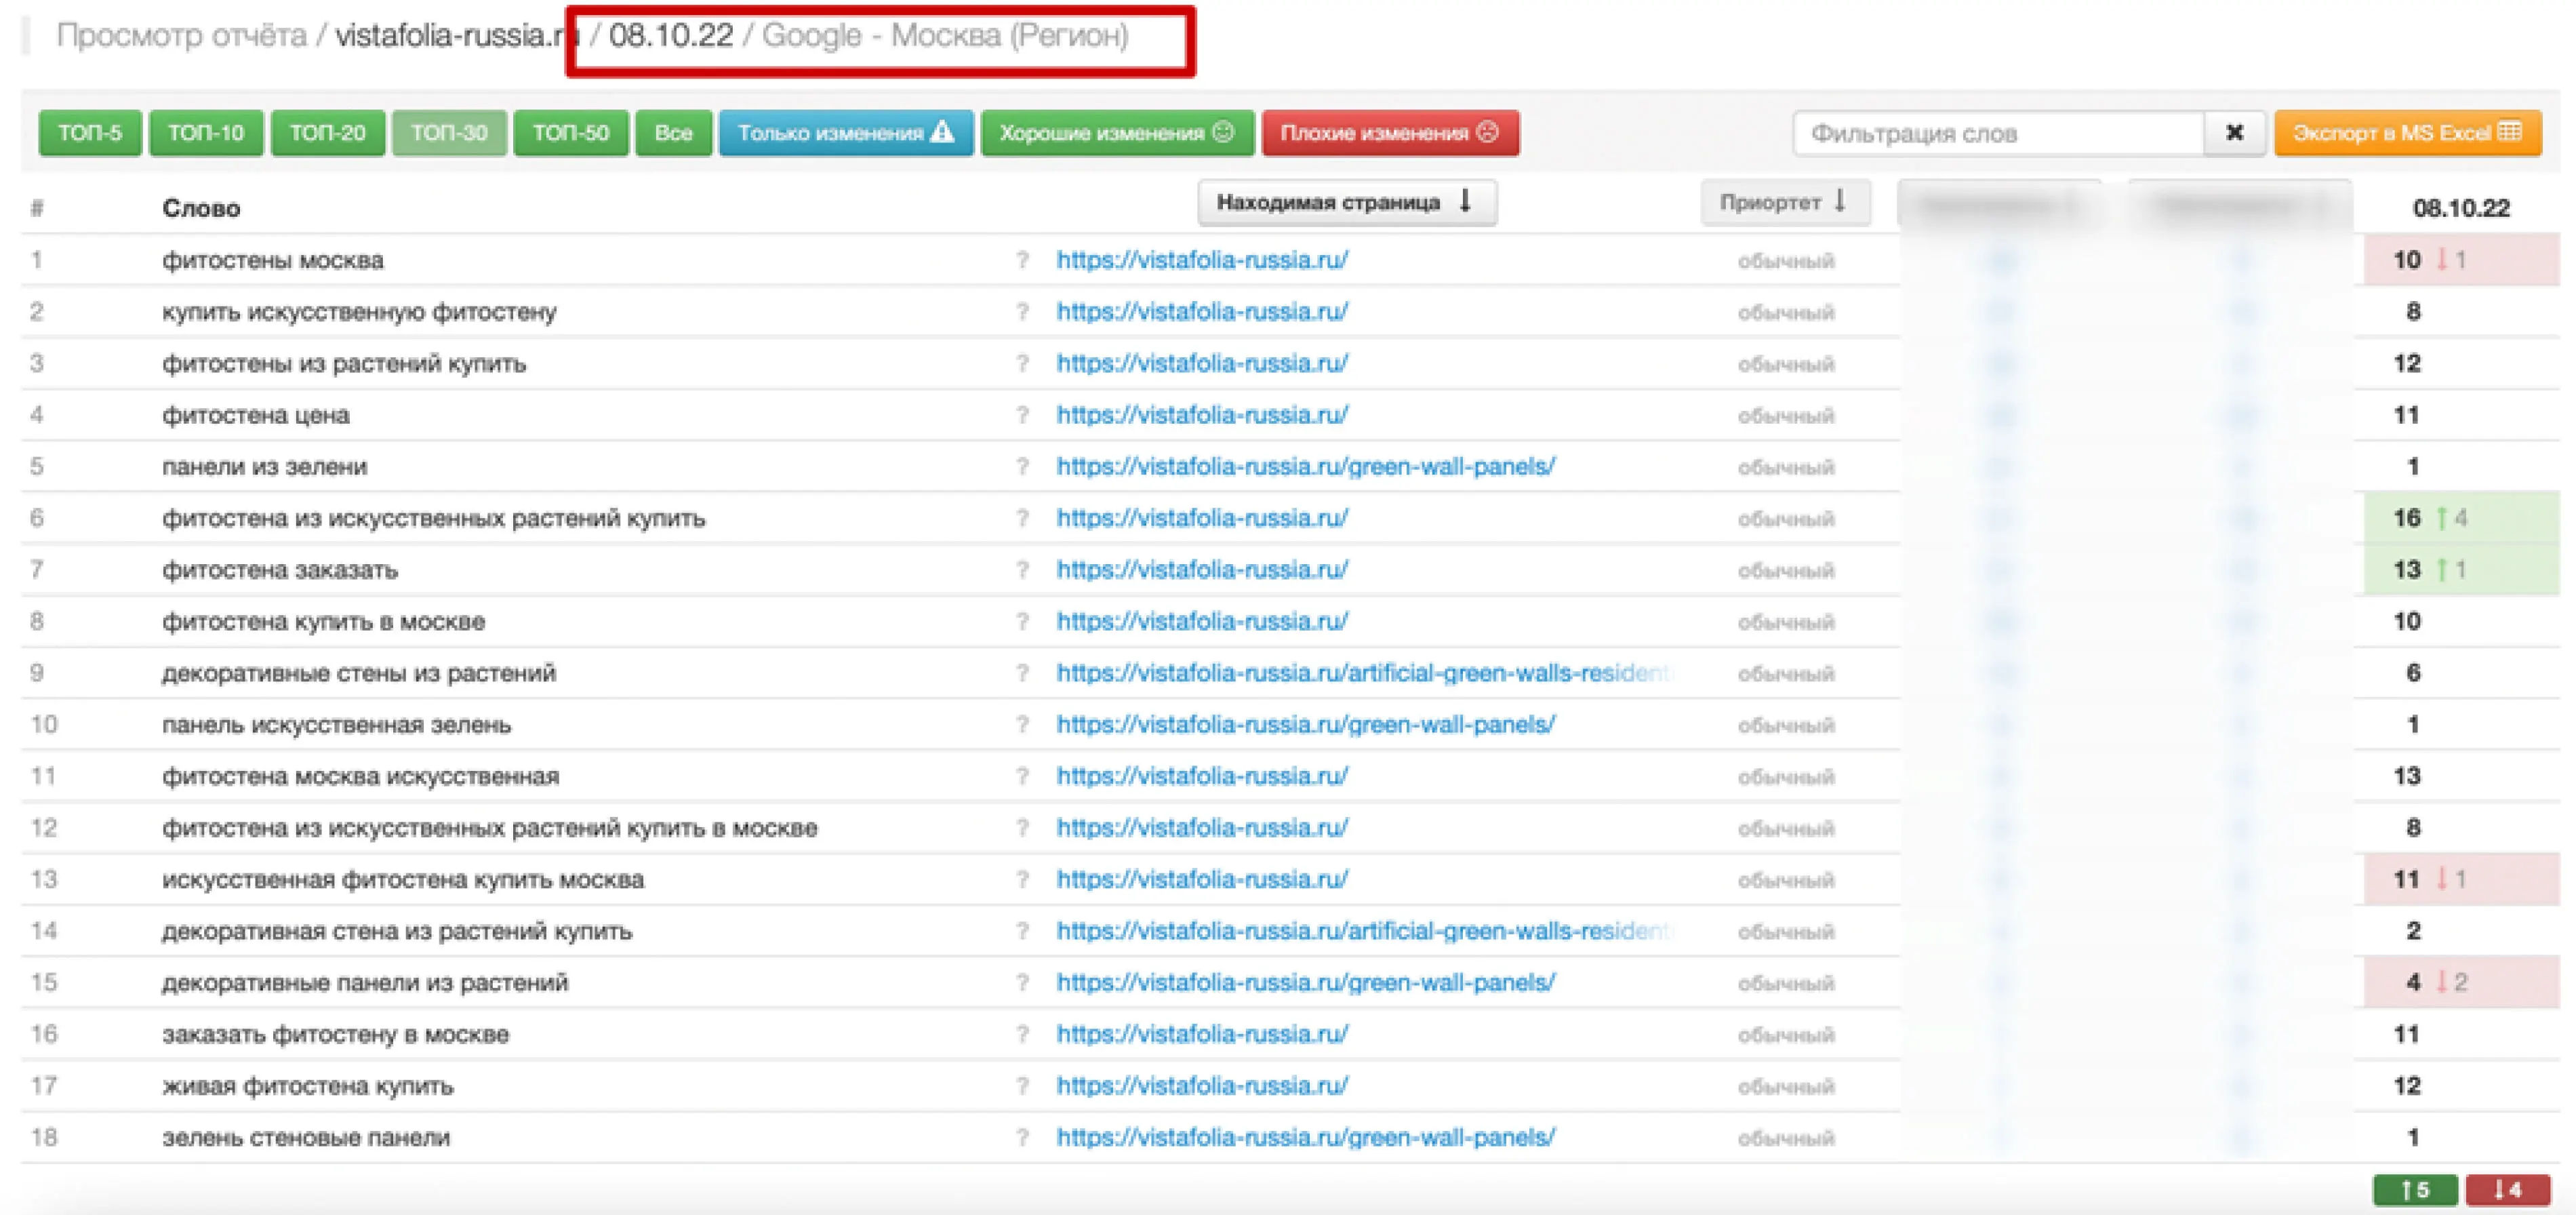2576x1215 pixels.
Task: Sort by Находимая страница column
Action: pos(1347,203)
